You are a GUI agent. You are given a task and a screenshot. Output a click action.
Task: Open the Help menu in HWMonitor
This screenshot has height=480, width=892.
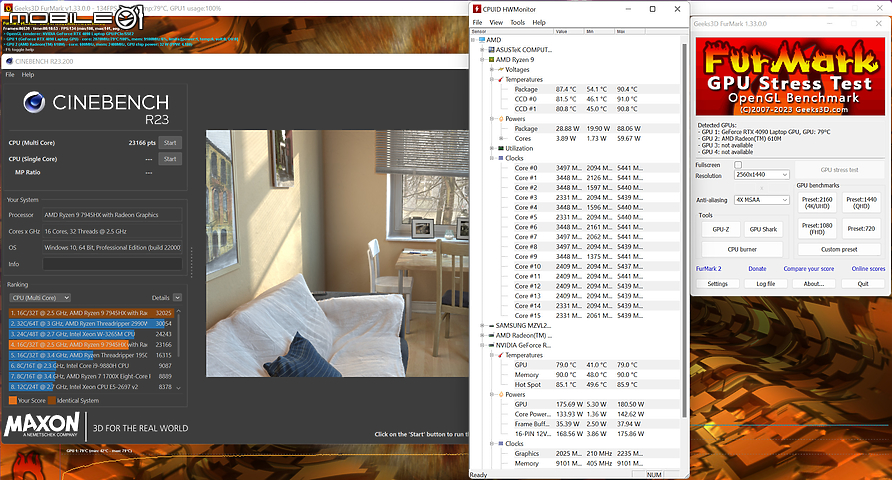coord(539,23)
